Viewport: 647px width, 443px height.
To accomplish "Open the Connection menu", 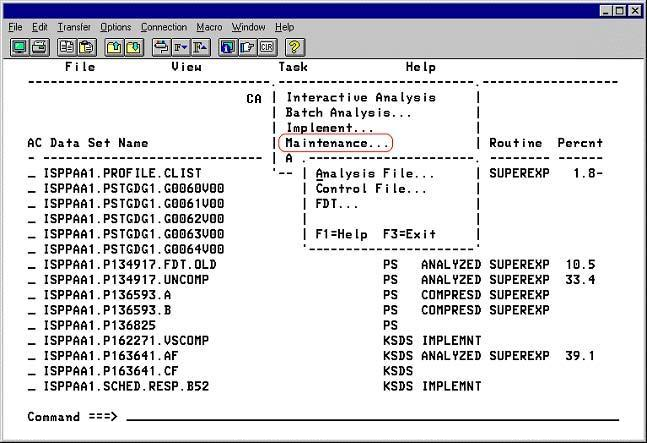I will (163, 27).
